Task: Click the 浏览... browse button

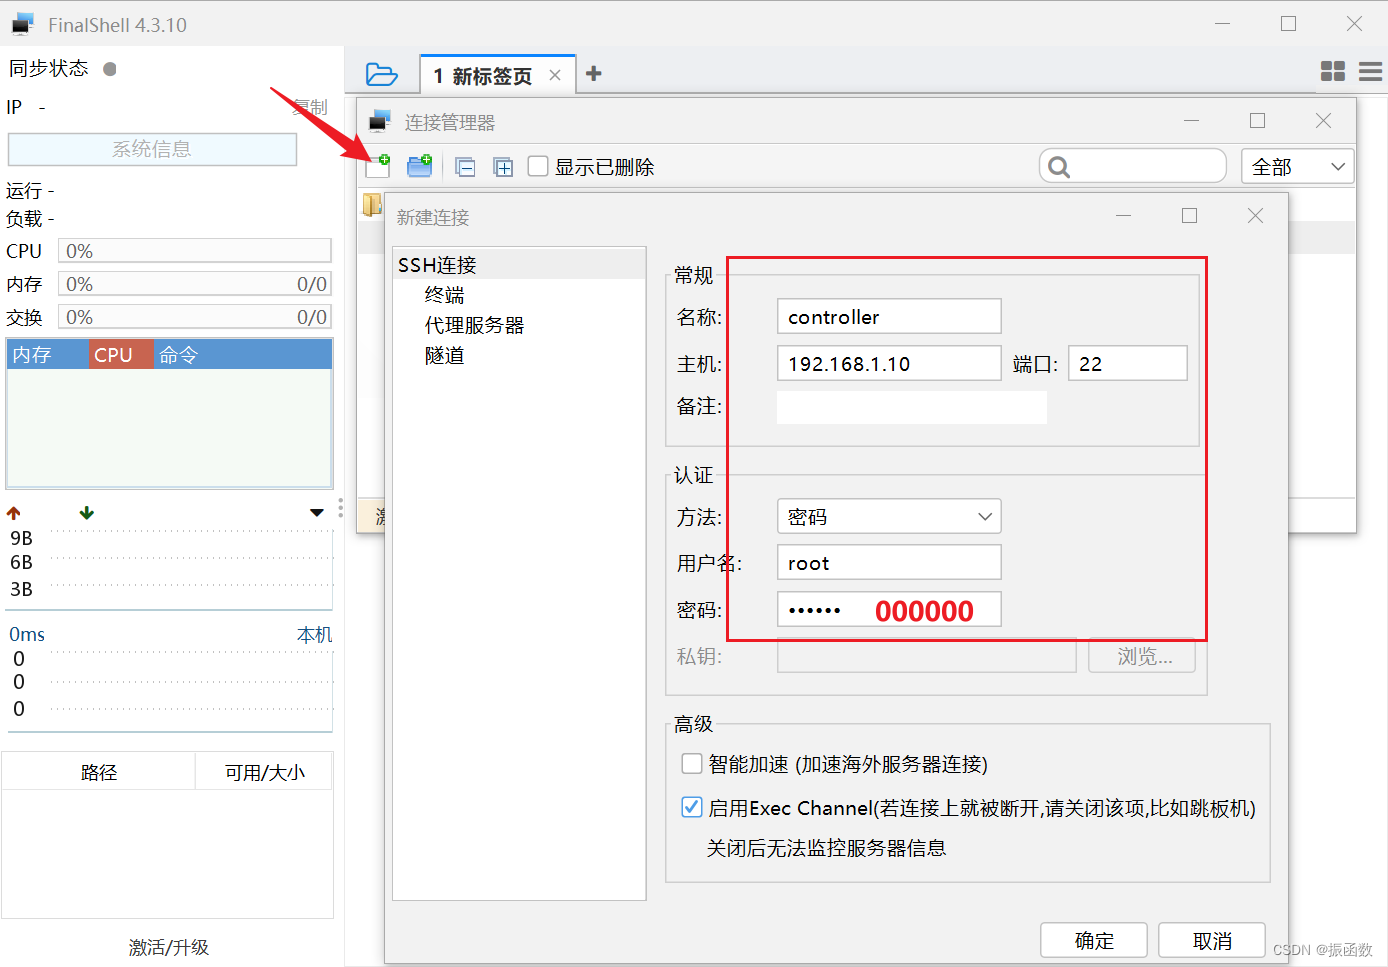Action: point(1142,656)
